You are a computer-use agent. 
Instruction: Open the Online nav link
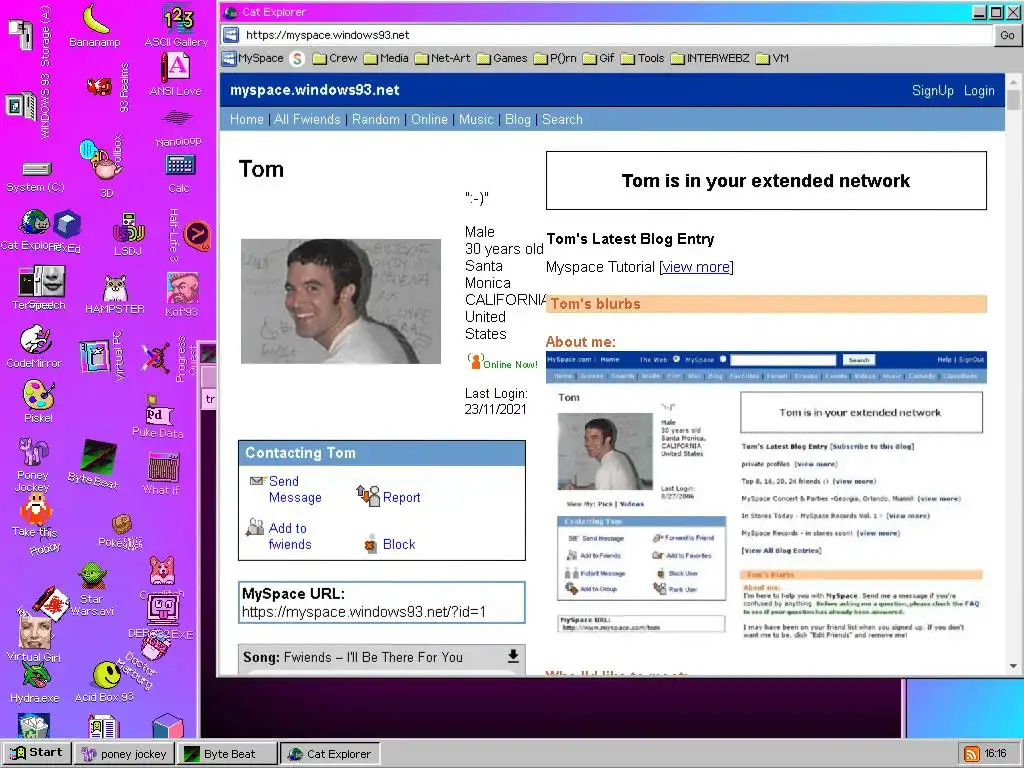pos(429,120)
